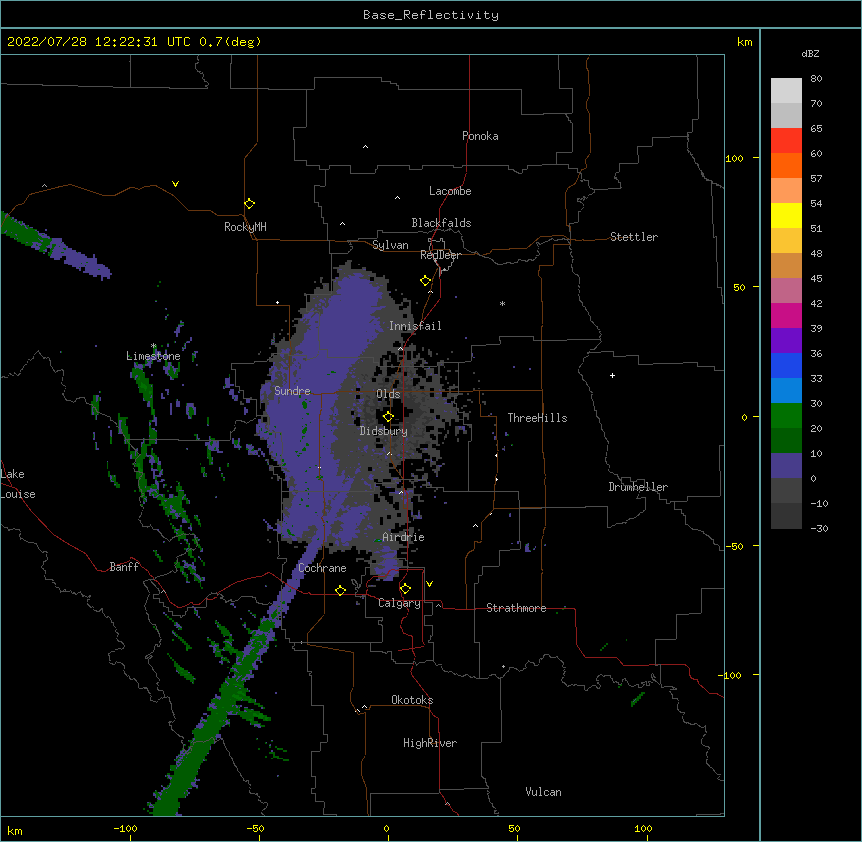The width and height of the screenshot is (862, 842).
Task: Click the Strathmore label
Action: pyautogui.click(x=516, y=608)
